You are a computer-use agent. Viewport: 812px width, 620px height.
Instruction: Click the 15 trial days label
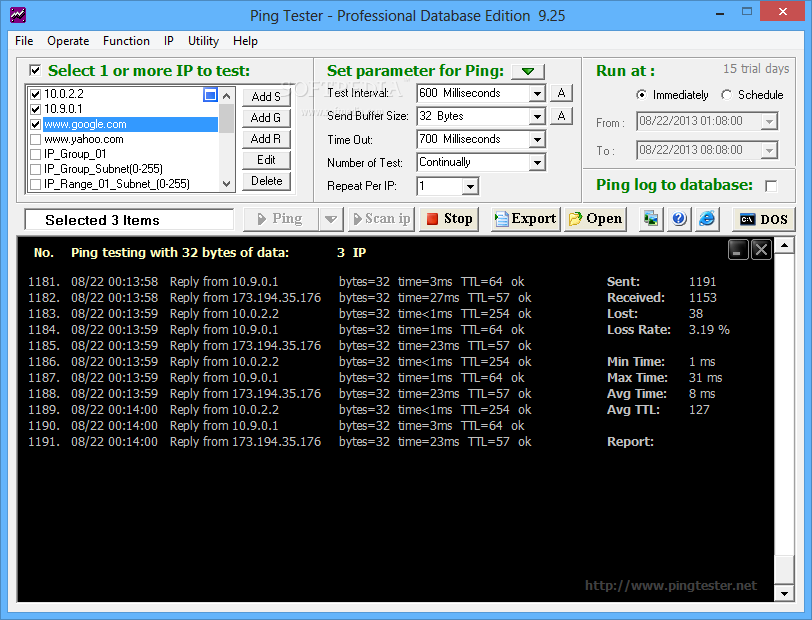756,68
